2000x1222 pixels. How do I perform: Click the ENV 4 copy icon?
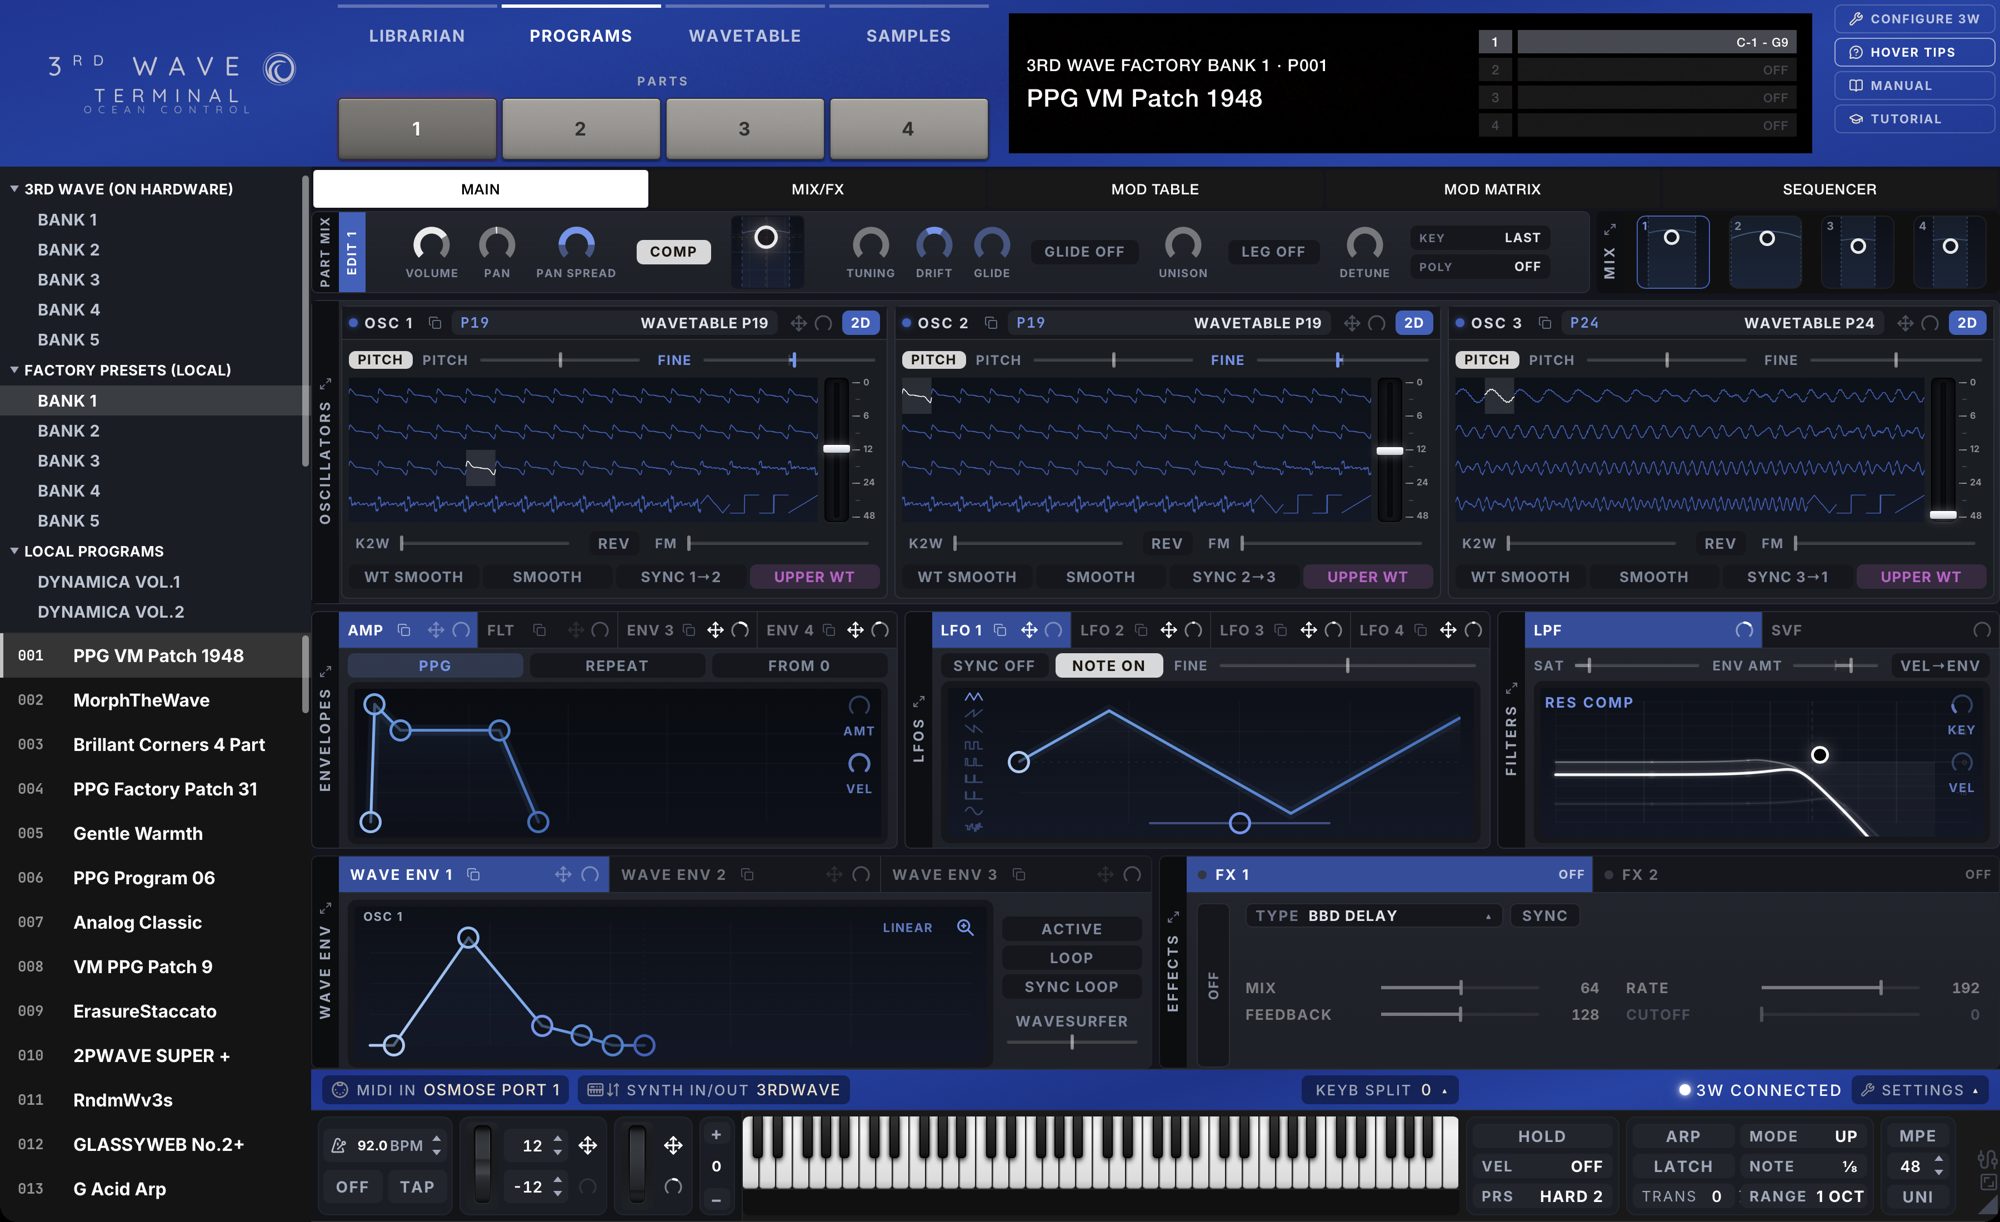click(x=829, y=630)
